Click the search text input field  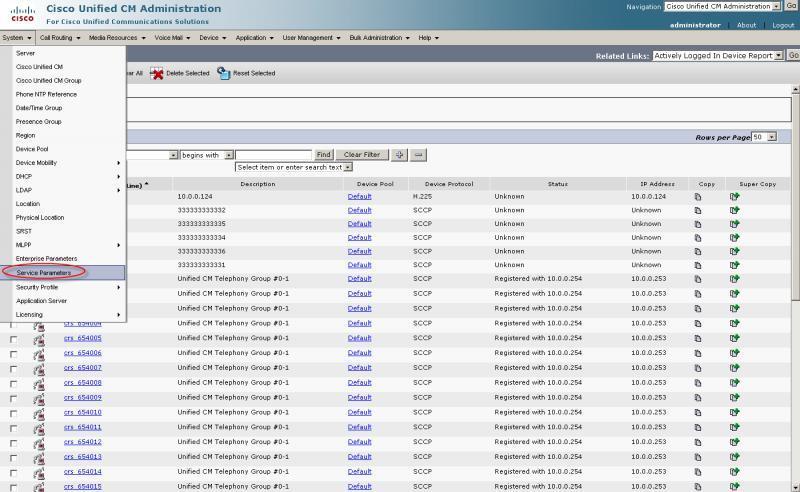[x=273, y=155]
